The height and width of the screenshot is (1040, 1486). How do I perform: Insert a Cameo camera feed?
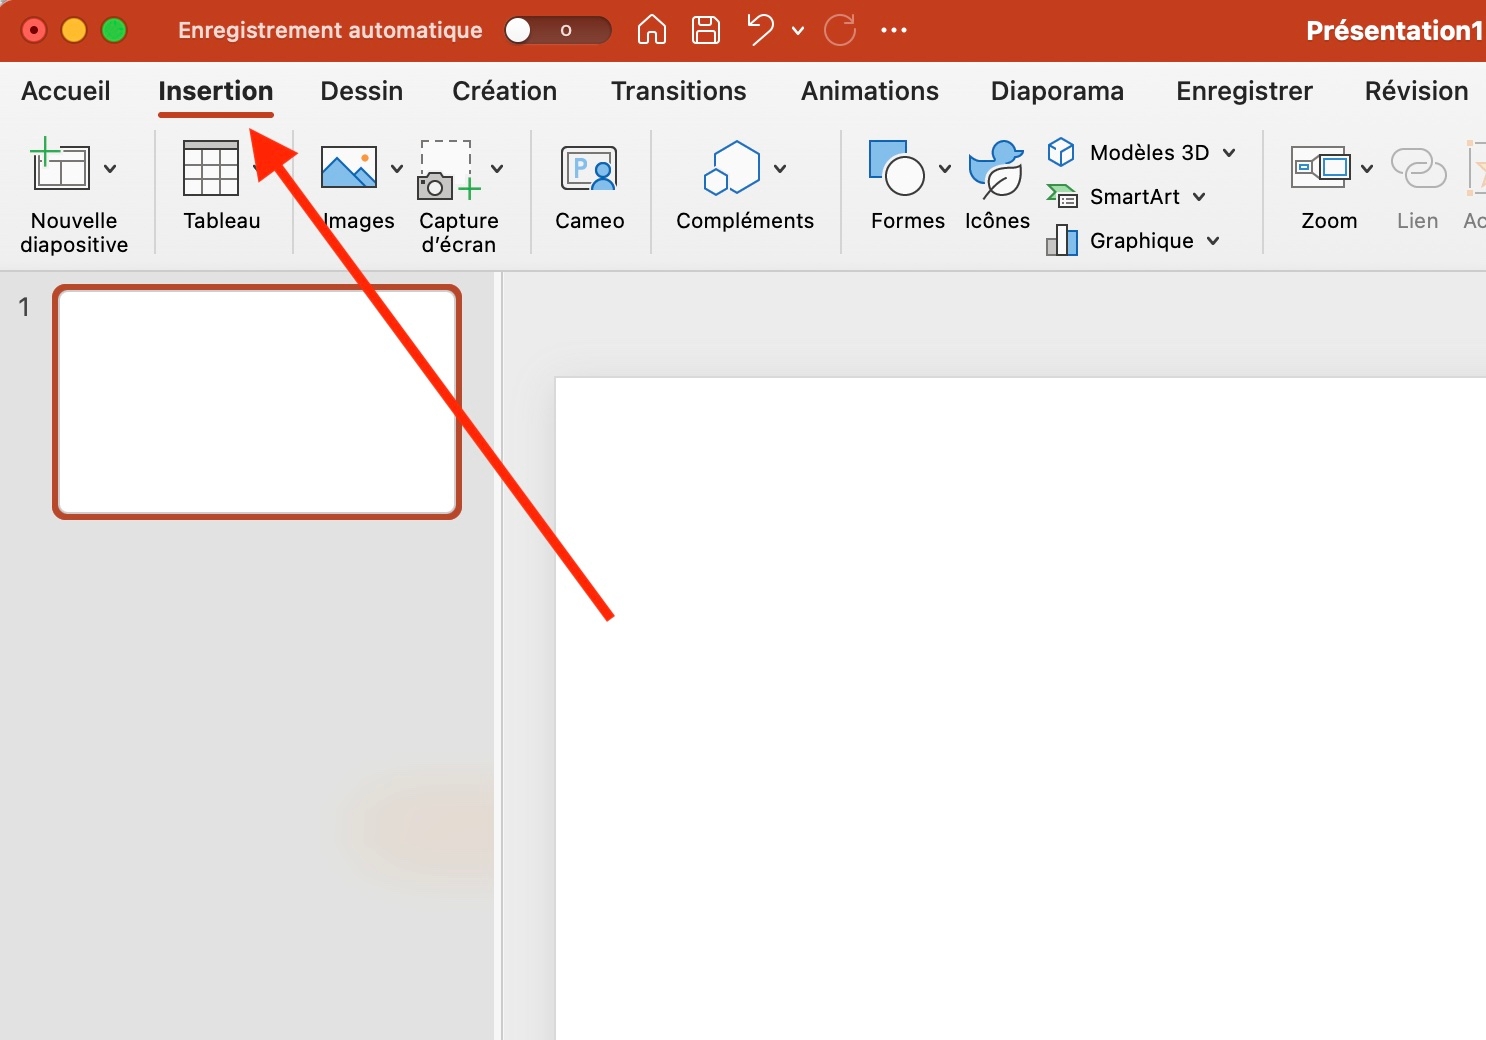(589, 169)
